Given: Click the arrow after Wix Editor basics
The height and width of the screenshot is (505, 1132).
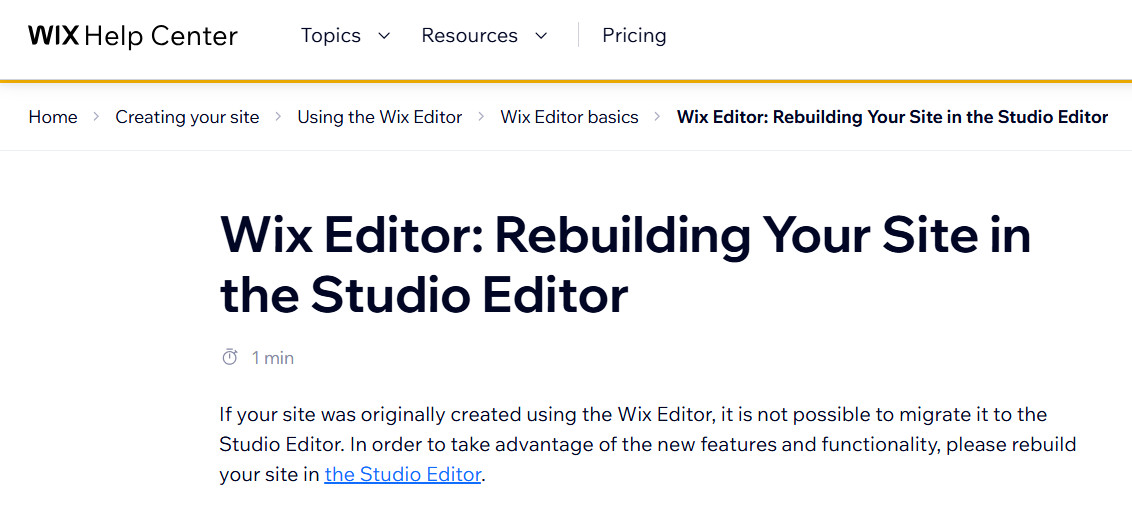Looking at the screenshot, I should point(657,117).
